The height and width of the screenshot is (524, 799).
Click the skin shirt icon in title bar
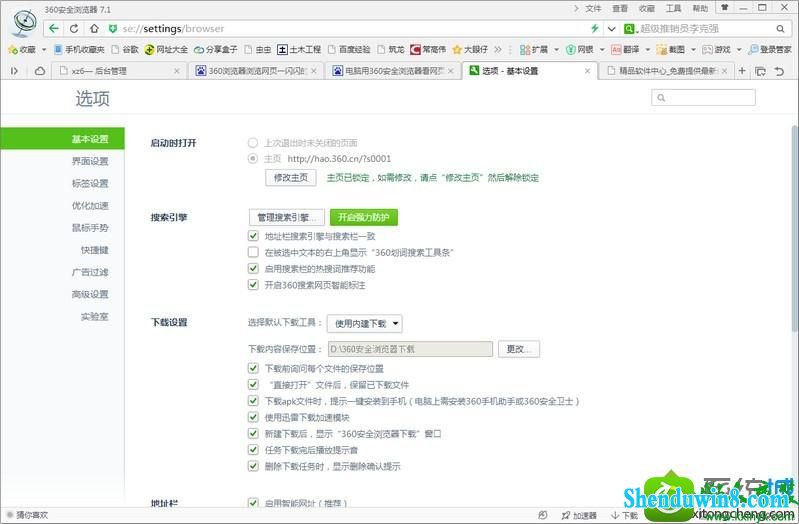click(724, 8)
